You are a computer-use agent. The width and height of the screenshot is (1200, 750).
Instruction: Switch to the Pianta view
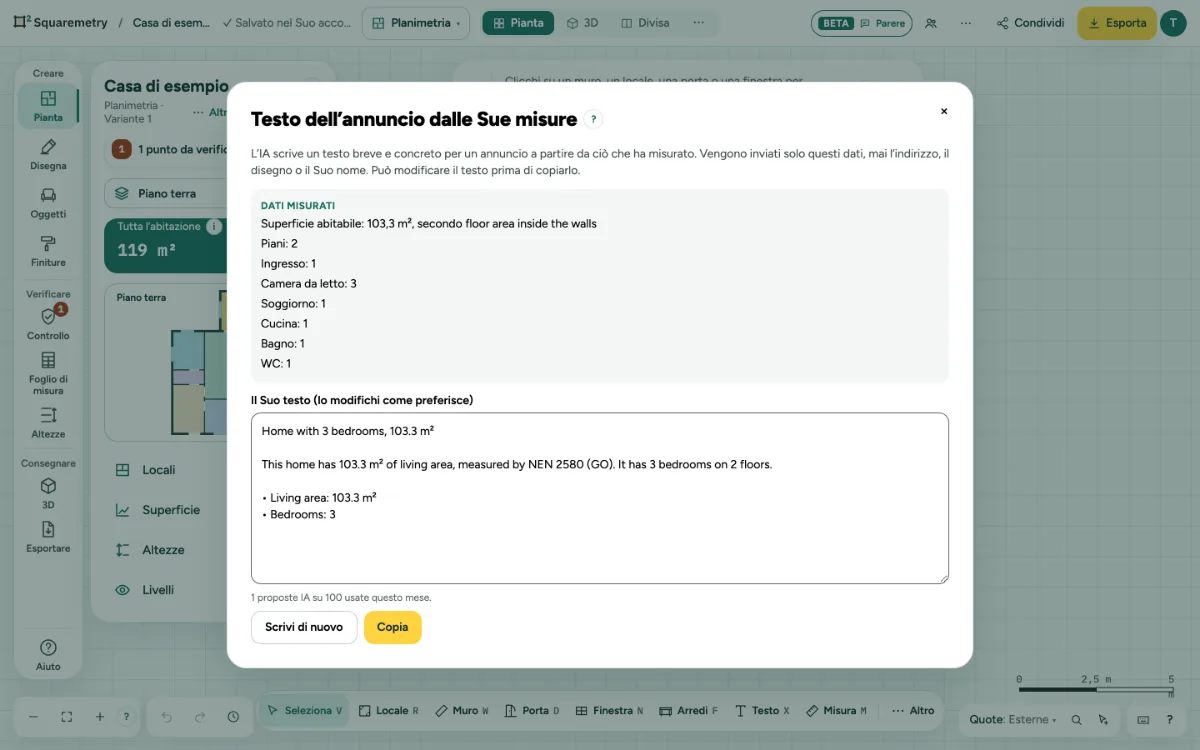518,23
